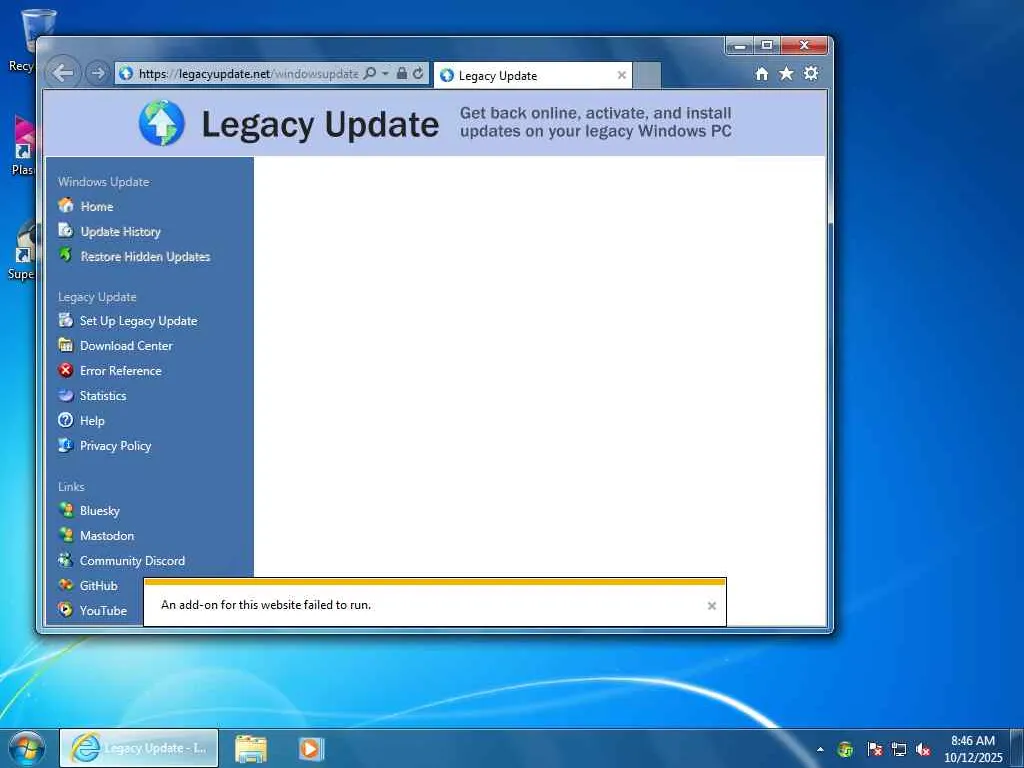This screenshot has width=1024, height=768.
Task: Click the Update History icon
Action: [66, 231]
